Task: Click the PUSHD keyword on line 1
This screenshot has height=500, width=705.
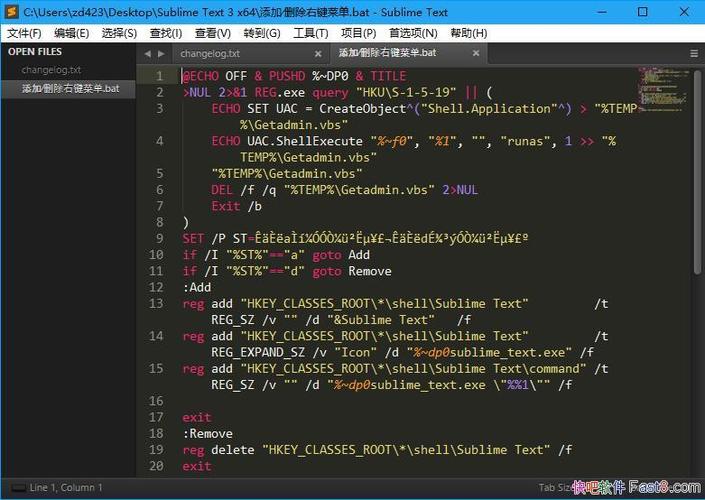Action: point(287,76)
